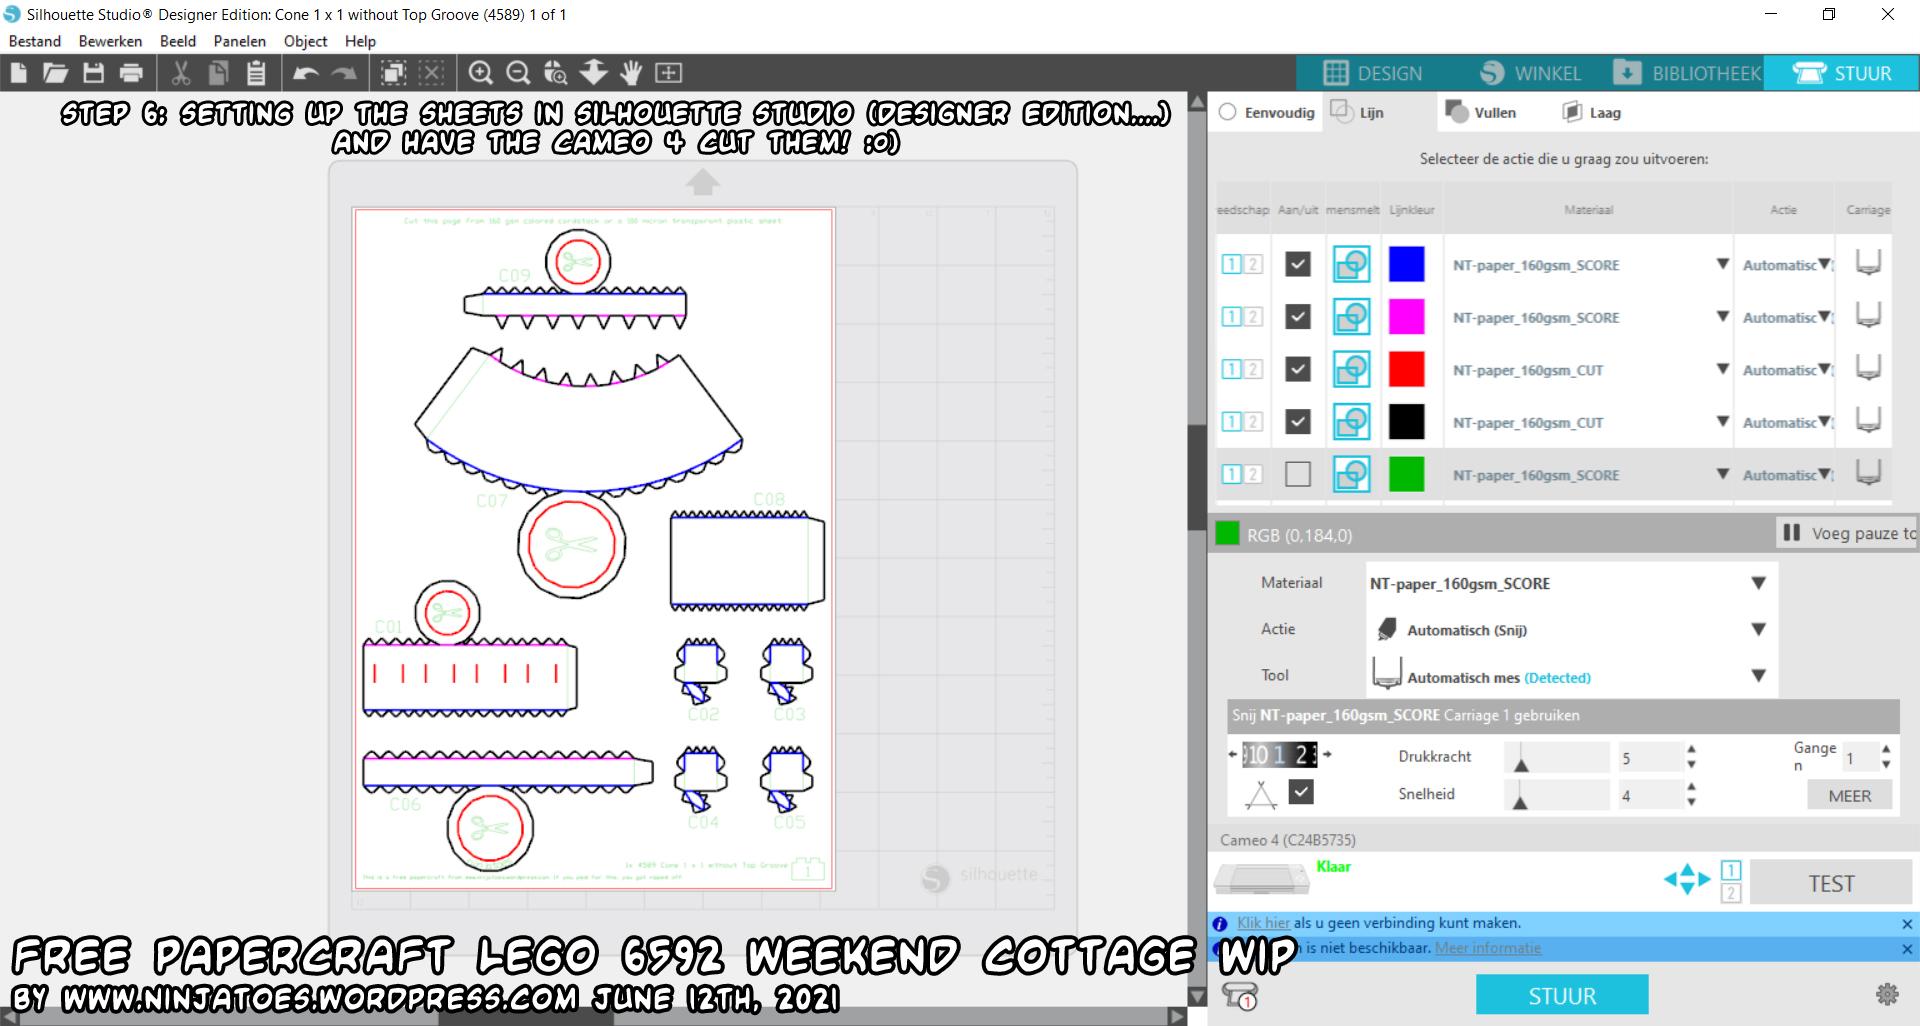
Task: Click the 'Klik hier' link
Action: [1263, 923]
